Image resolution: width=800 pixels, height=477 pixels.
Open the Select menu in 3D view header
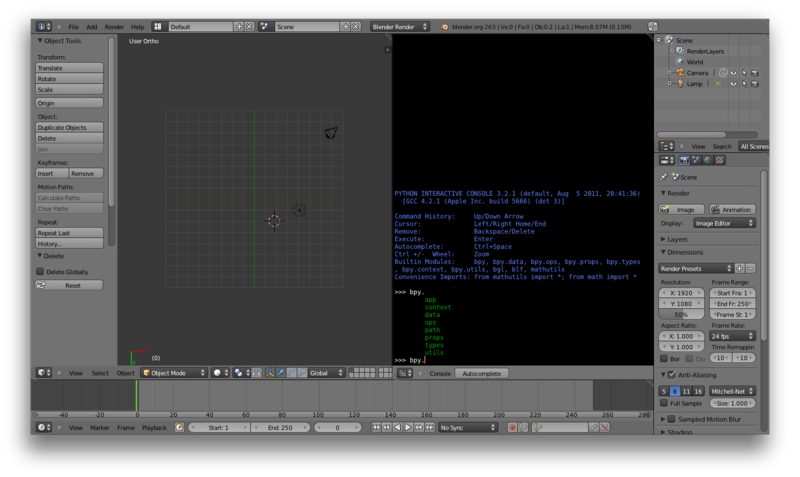pos(100,373)
